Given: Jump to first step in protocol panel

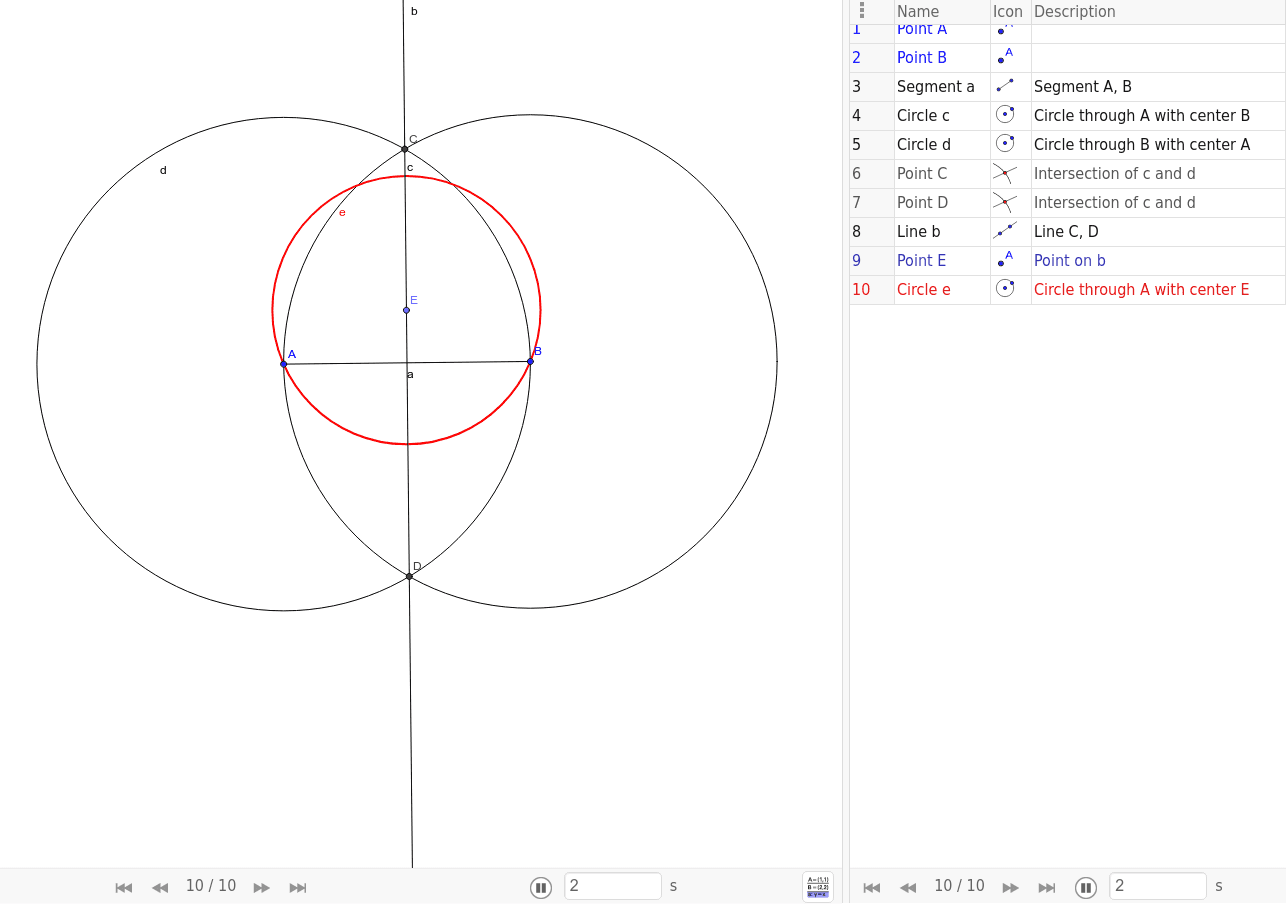Looking at the screenshot, I should (872, 887).
